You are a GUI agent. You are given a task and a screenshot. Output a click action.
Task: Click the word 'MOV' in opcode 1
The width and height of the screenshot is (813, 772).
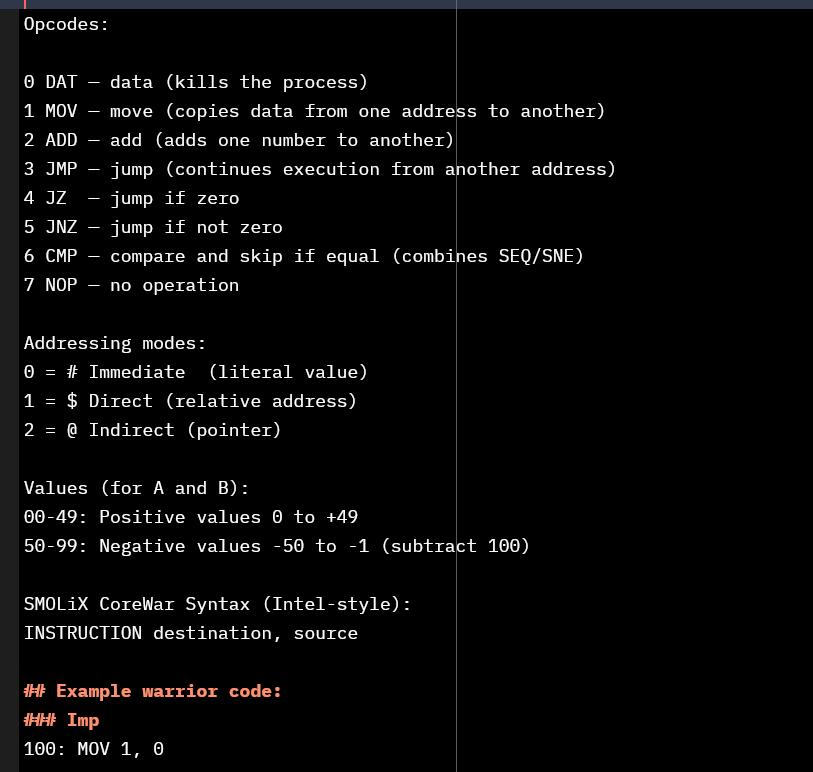point(61,111)
